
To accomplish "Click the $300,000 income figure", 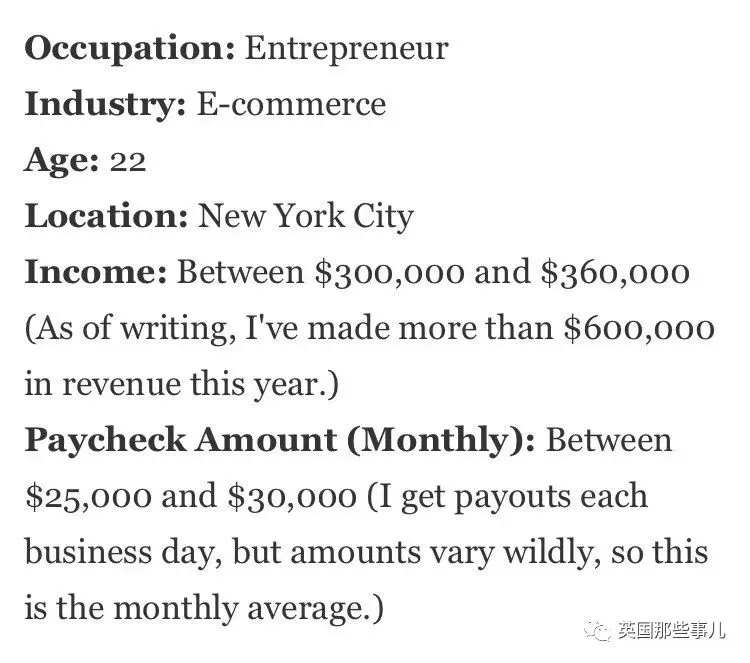I will [x=389, y=273].
